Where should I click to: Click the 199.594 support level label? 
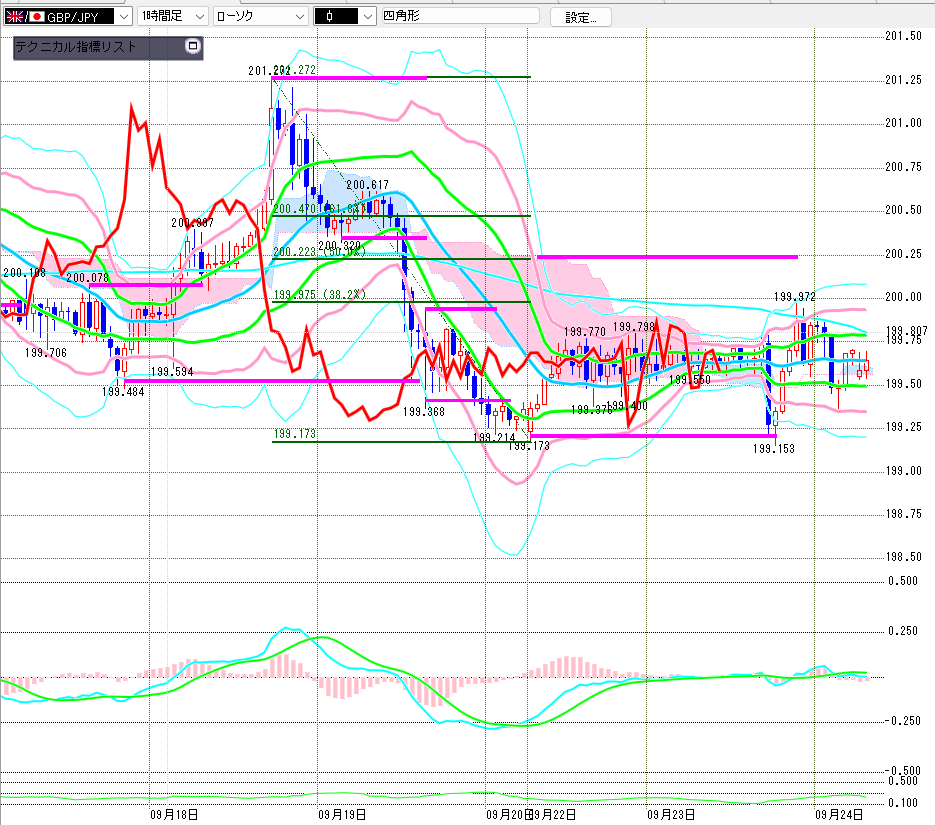[x=172, y=372]
